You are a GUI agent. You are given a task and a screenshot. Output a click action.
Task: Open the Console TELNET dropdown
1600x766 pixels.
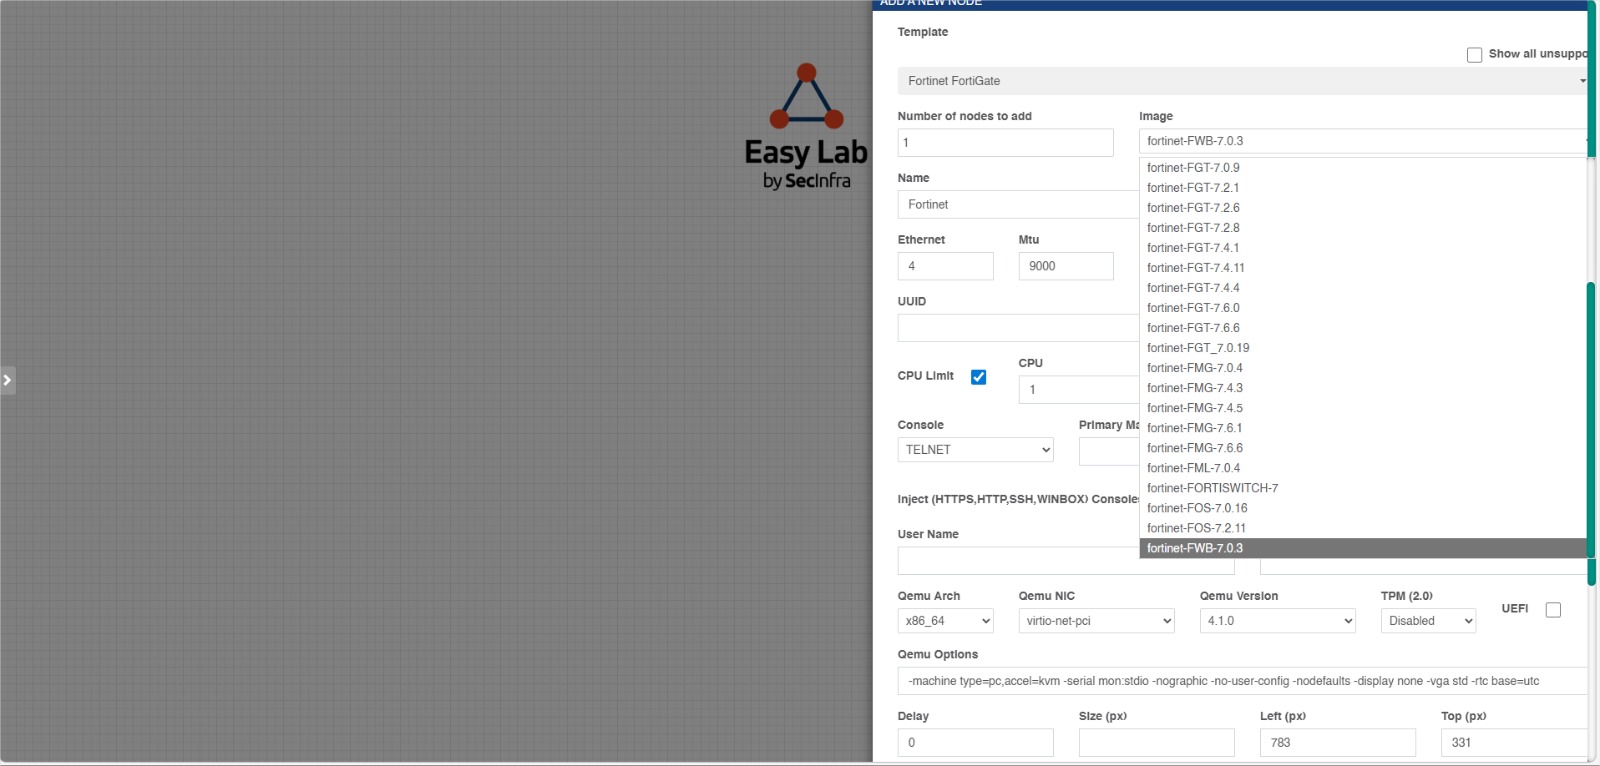(x=976, y=450)
